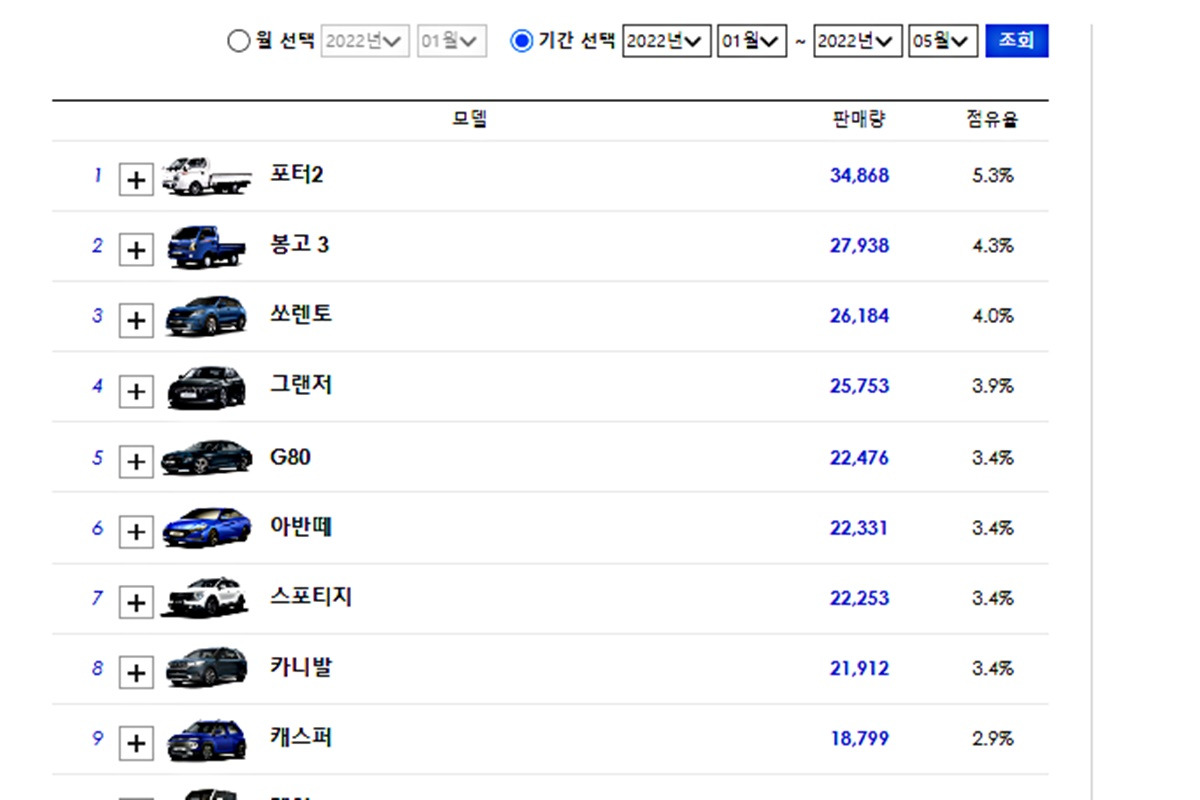Click the 26,184 sales figure
This screenshot has width=1200, height=800.
(859, 316)
